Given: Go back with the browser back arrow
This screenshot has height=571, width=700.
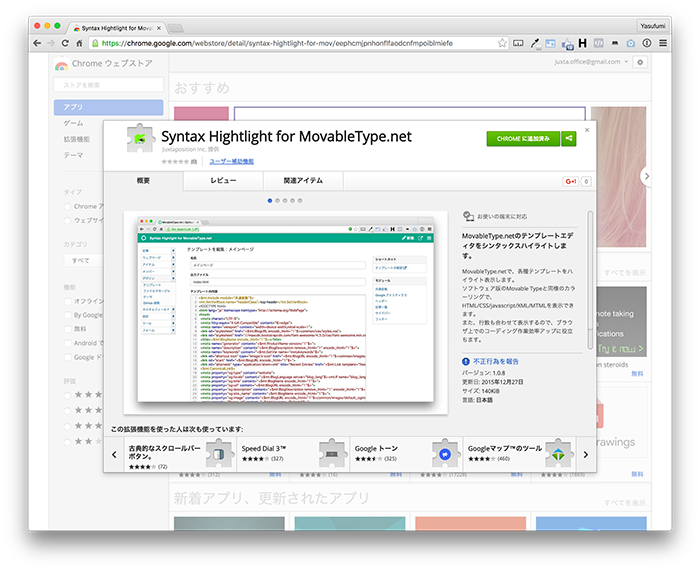Looking at the screenshot, I should point(38,43).
